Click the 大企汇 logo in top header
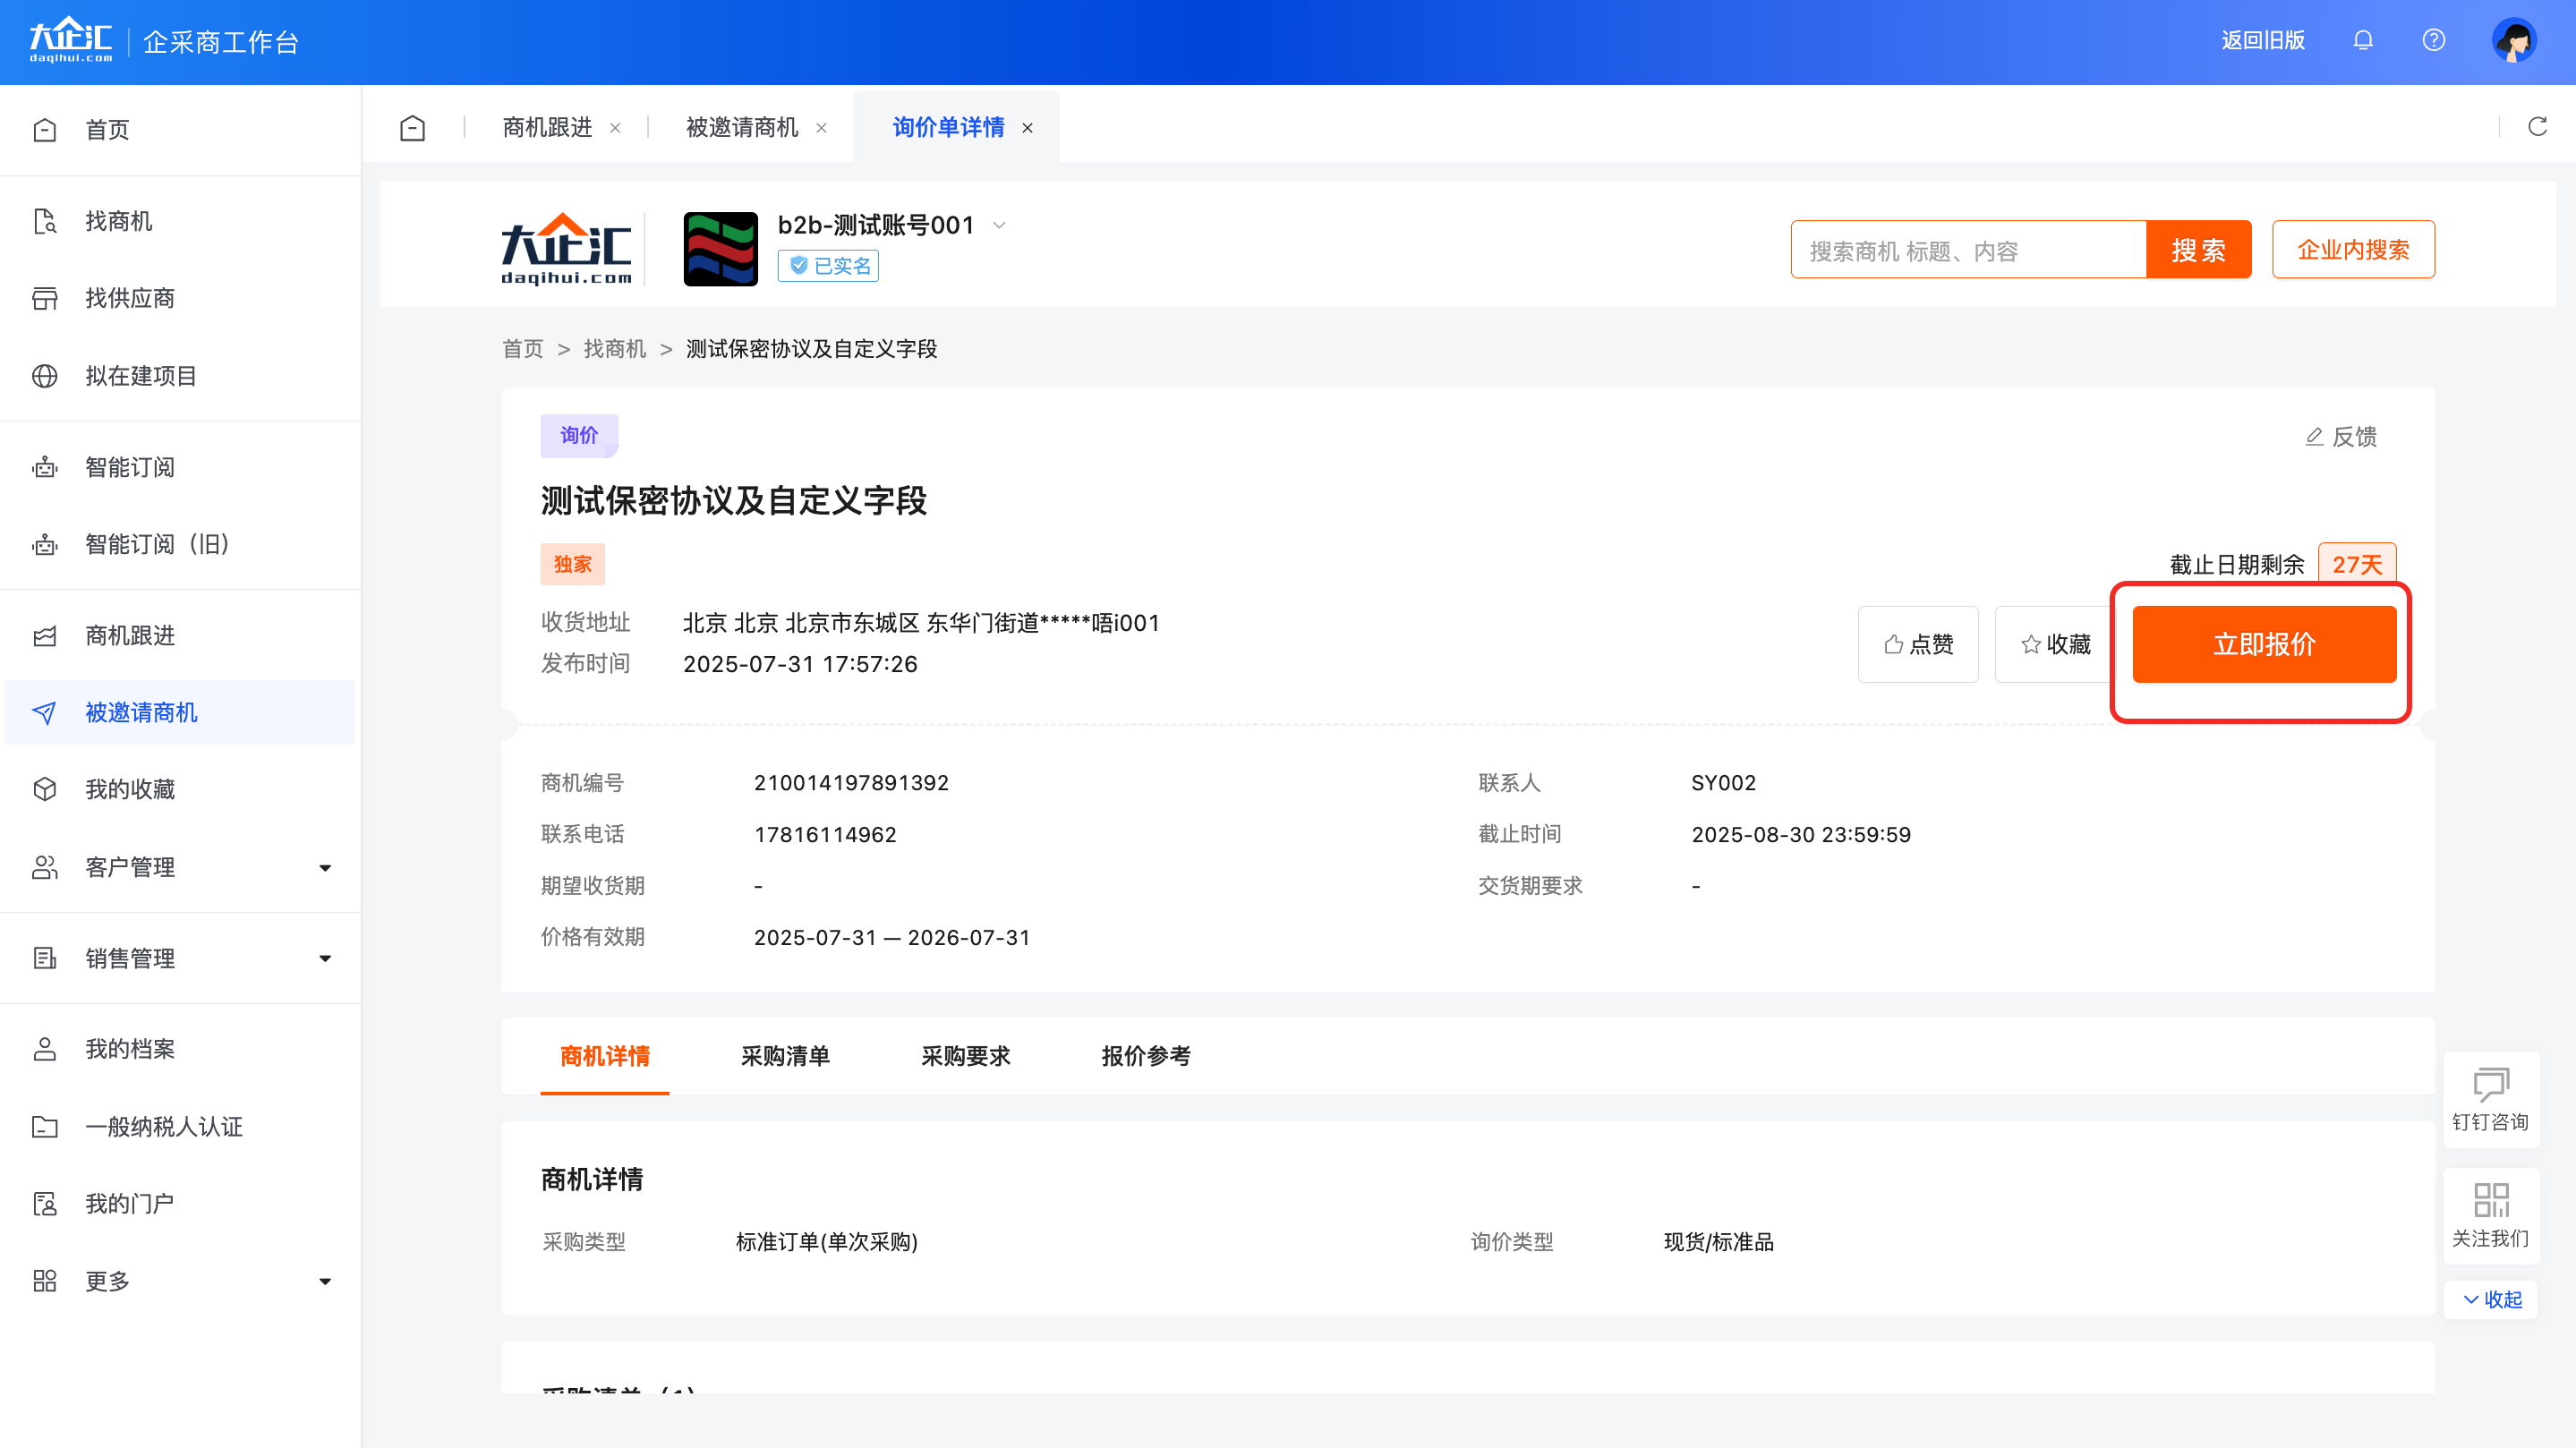This screenshot has width=2576, height=1448. tap(71, 40)
